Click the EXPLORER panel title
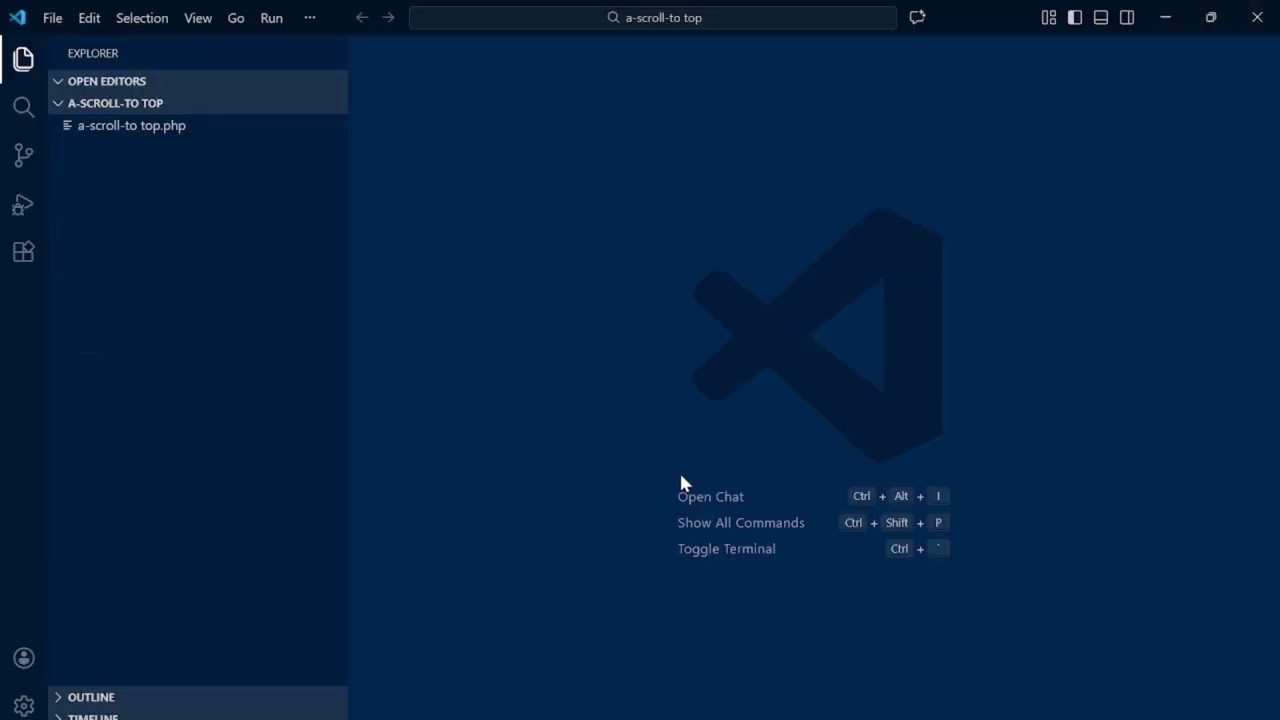 [93, 53]
